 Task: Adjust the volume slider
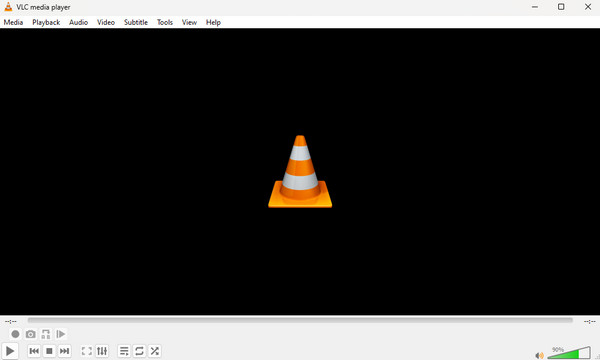point(569,353)
